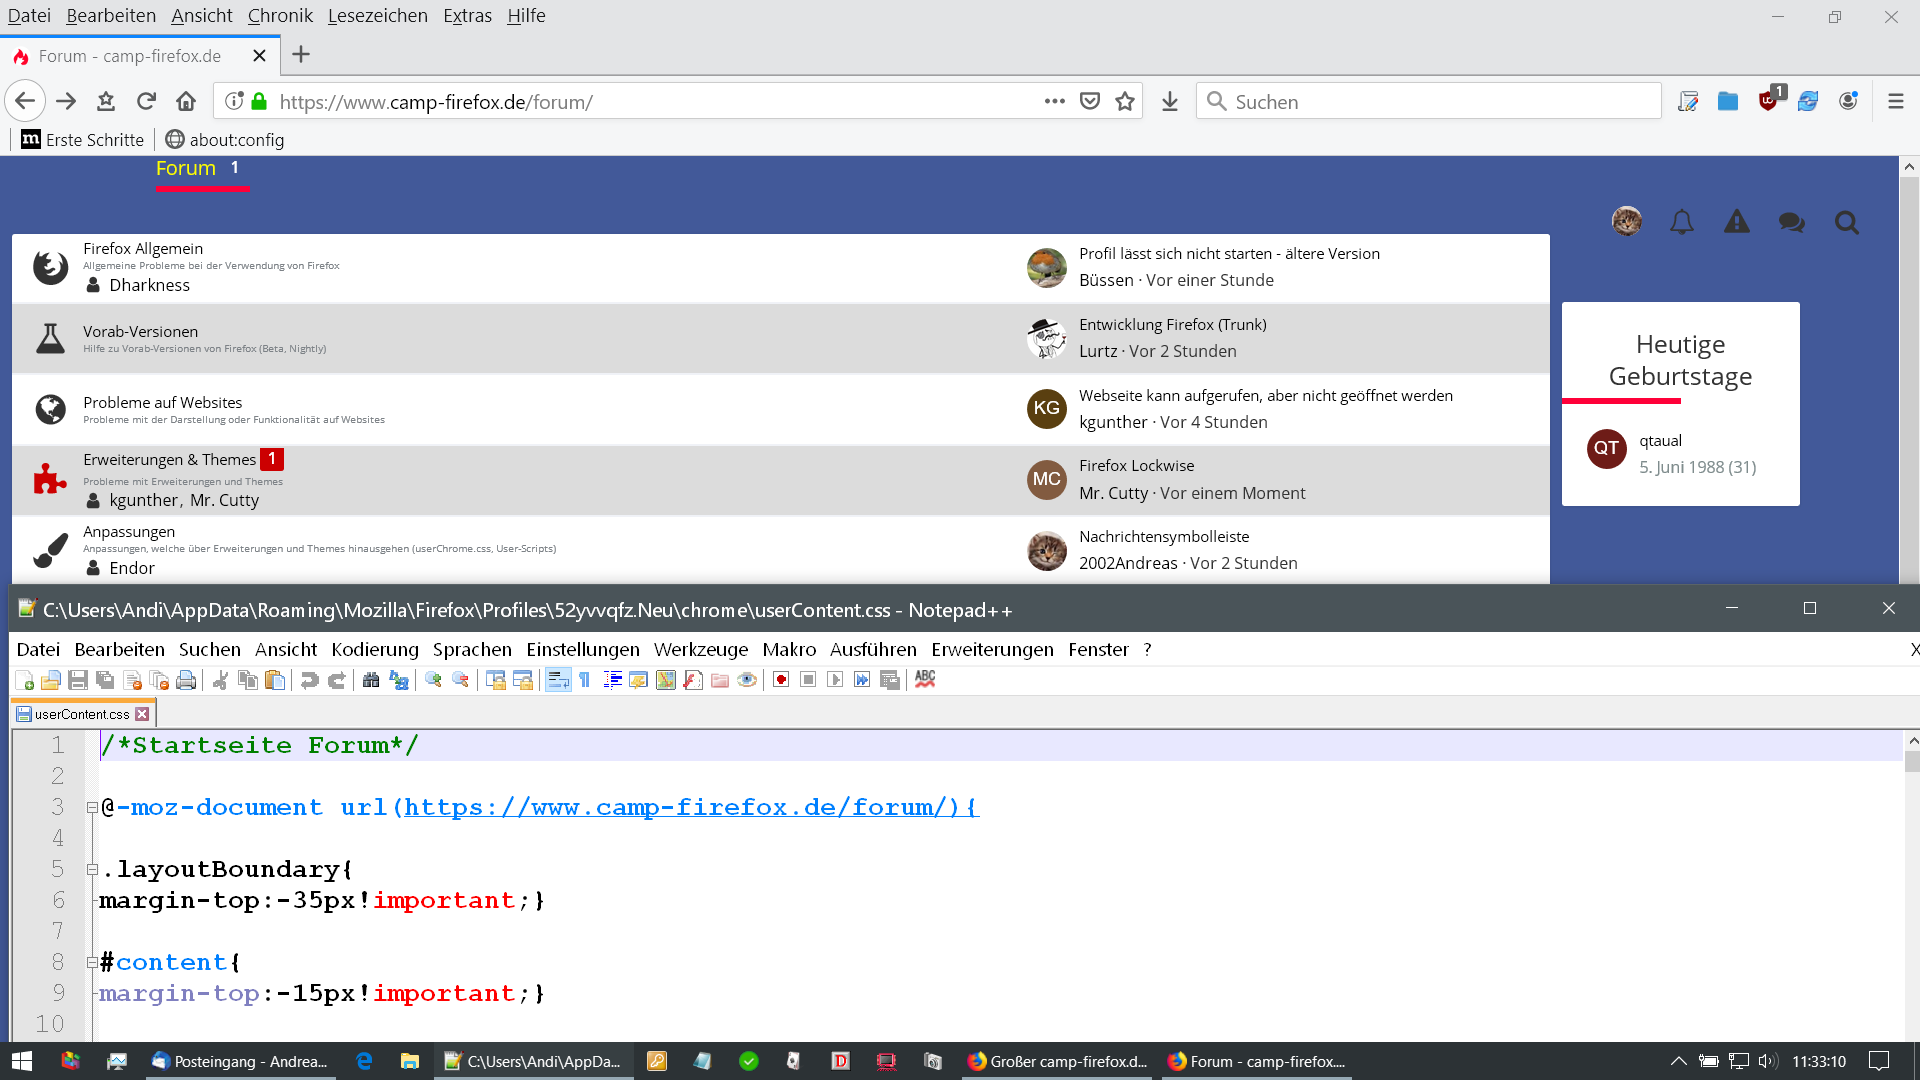
Task: Click the forum search magnifier icon
Action: 1846,222
